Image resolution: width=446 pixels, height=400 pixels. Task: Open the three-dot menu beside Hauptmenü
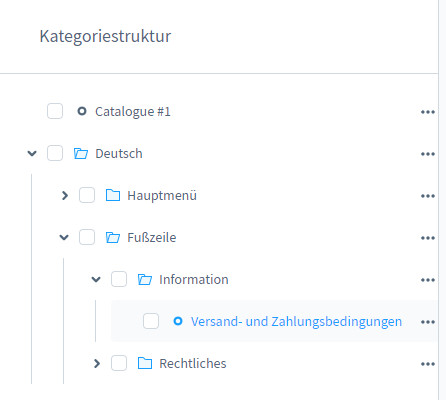[428, 196]
